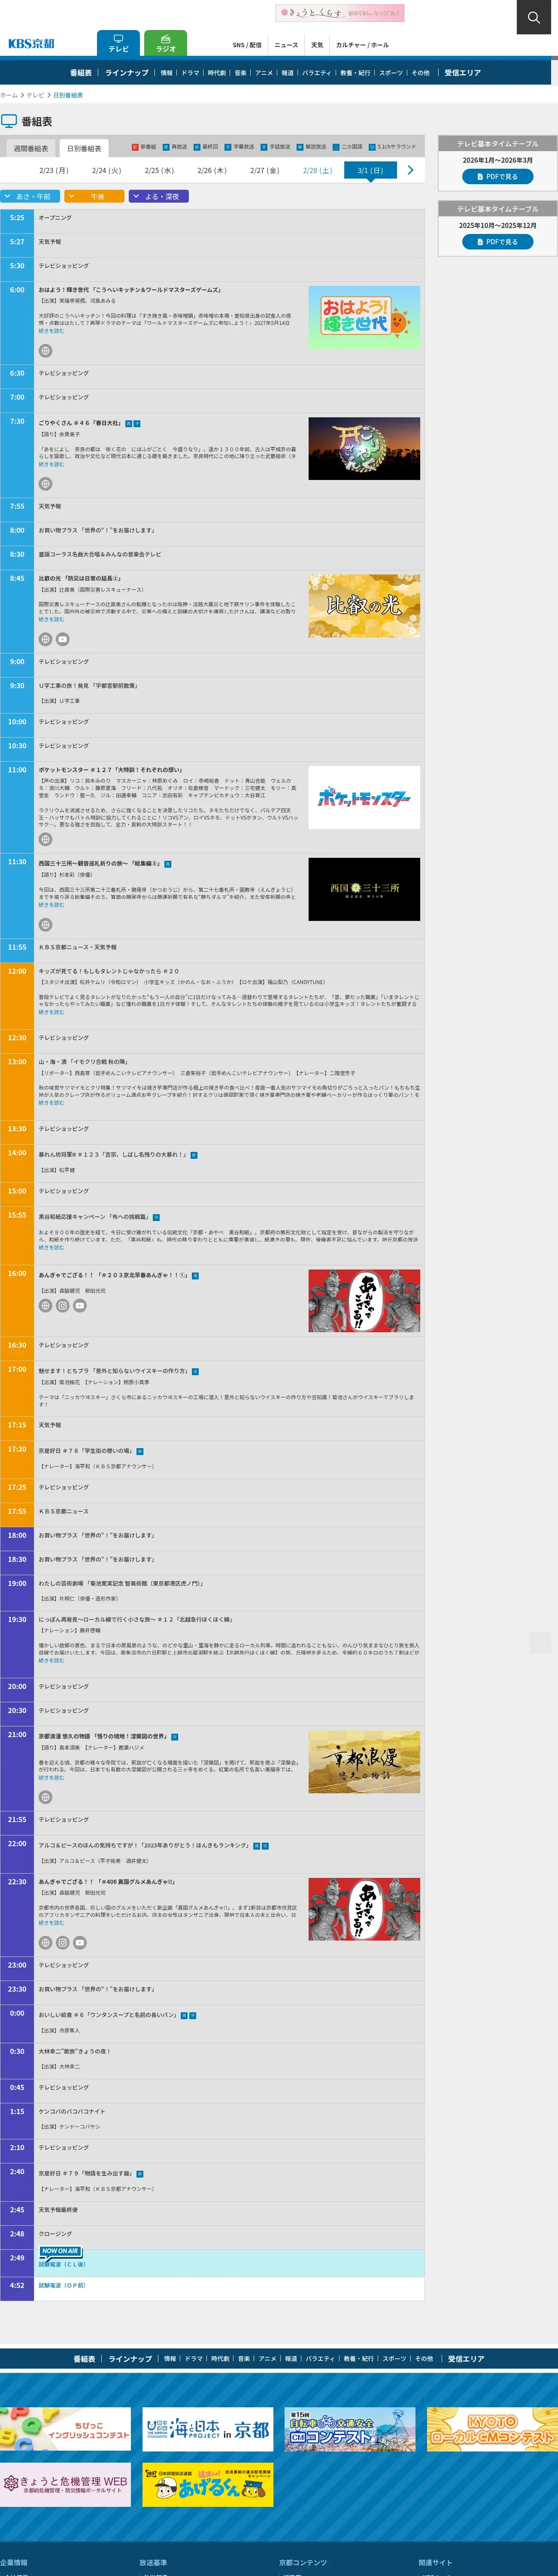Open the カルチャー / ホール menu

point(362,45)
